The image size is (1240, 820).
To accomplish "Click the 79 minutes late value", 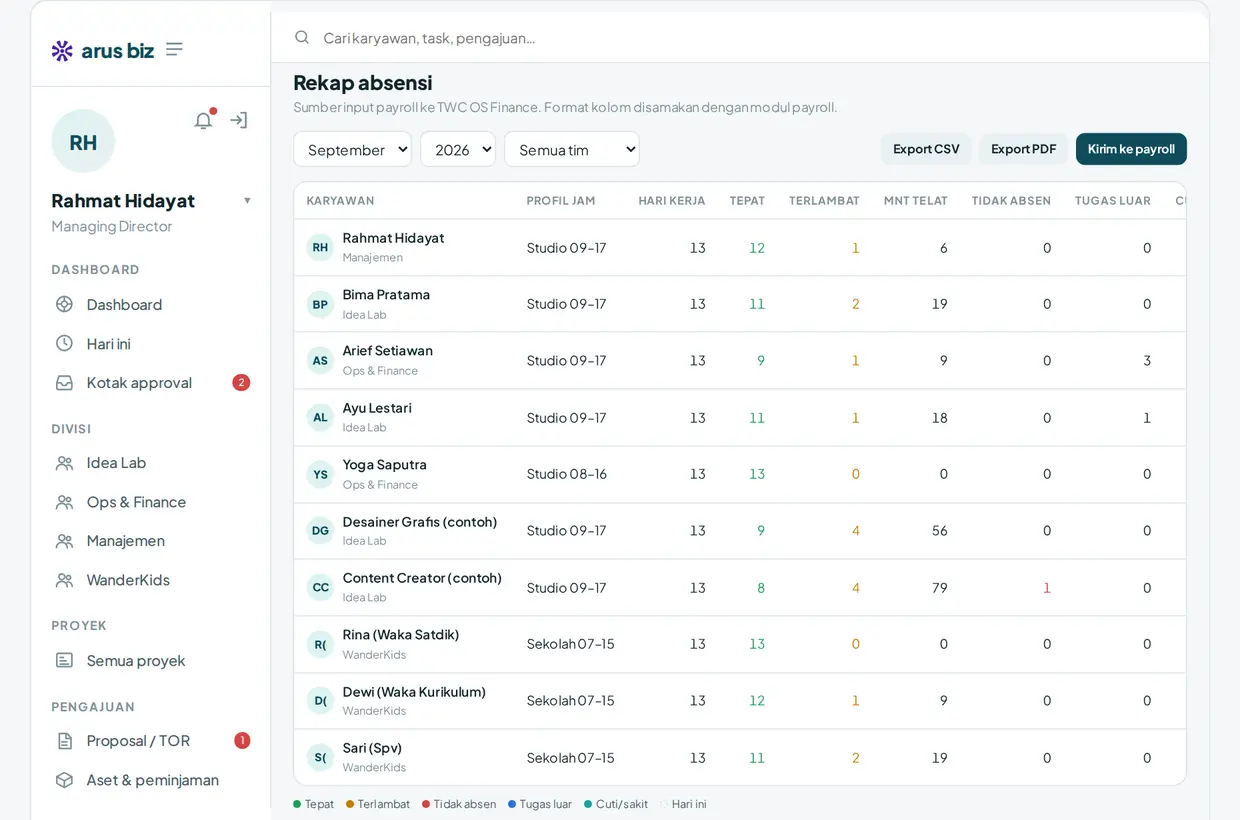I will coord(939,588).
